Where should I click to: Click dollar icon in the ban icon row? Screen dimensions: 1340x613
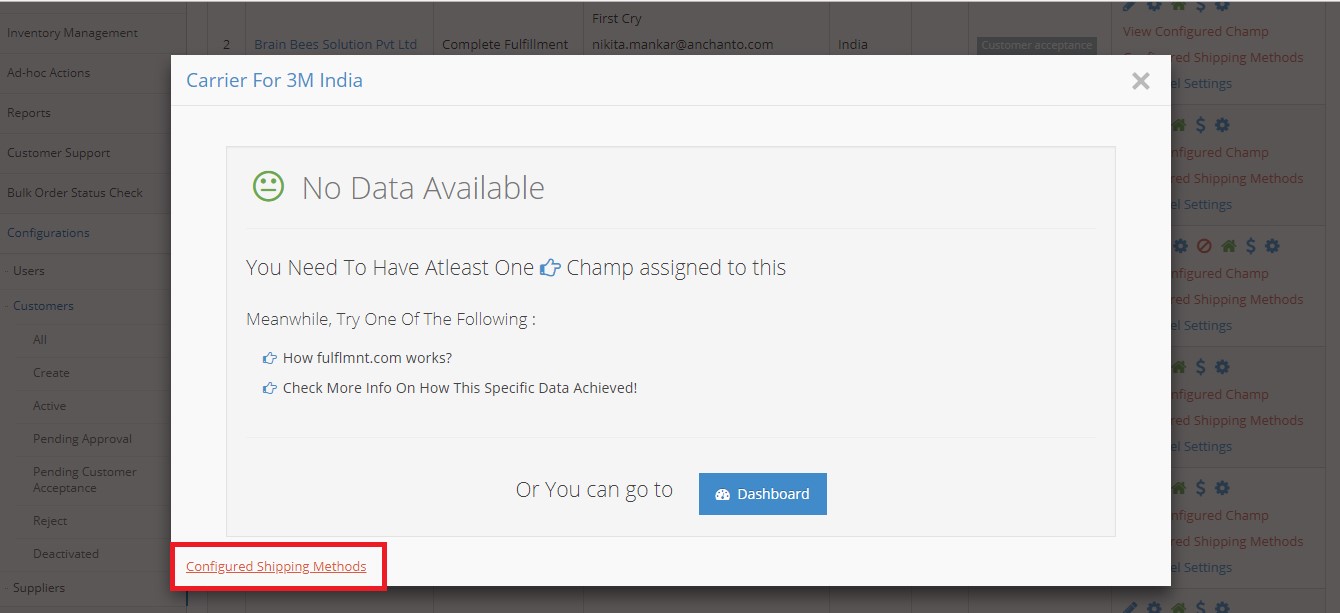coord(1250,246)
